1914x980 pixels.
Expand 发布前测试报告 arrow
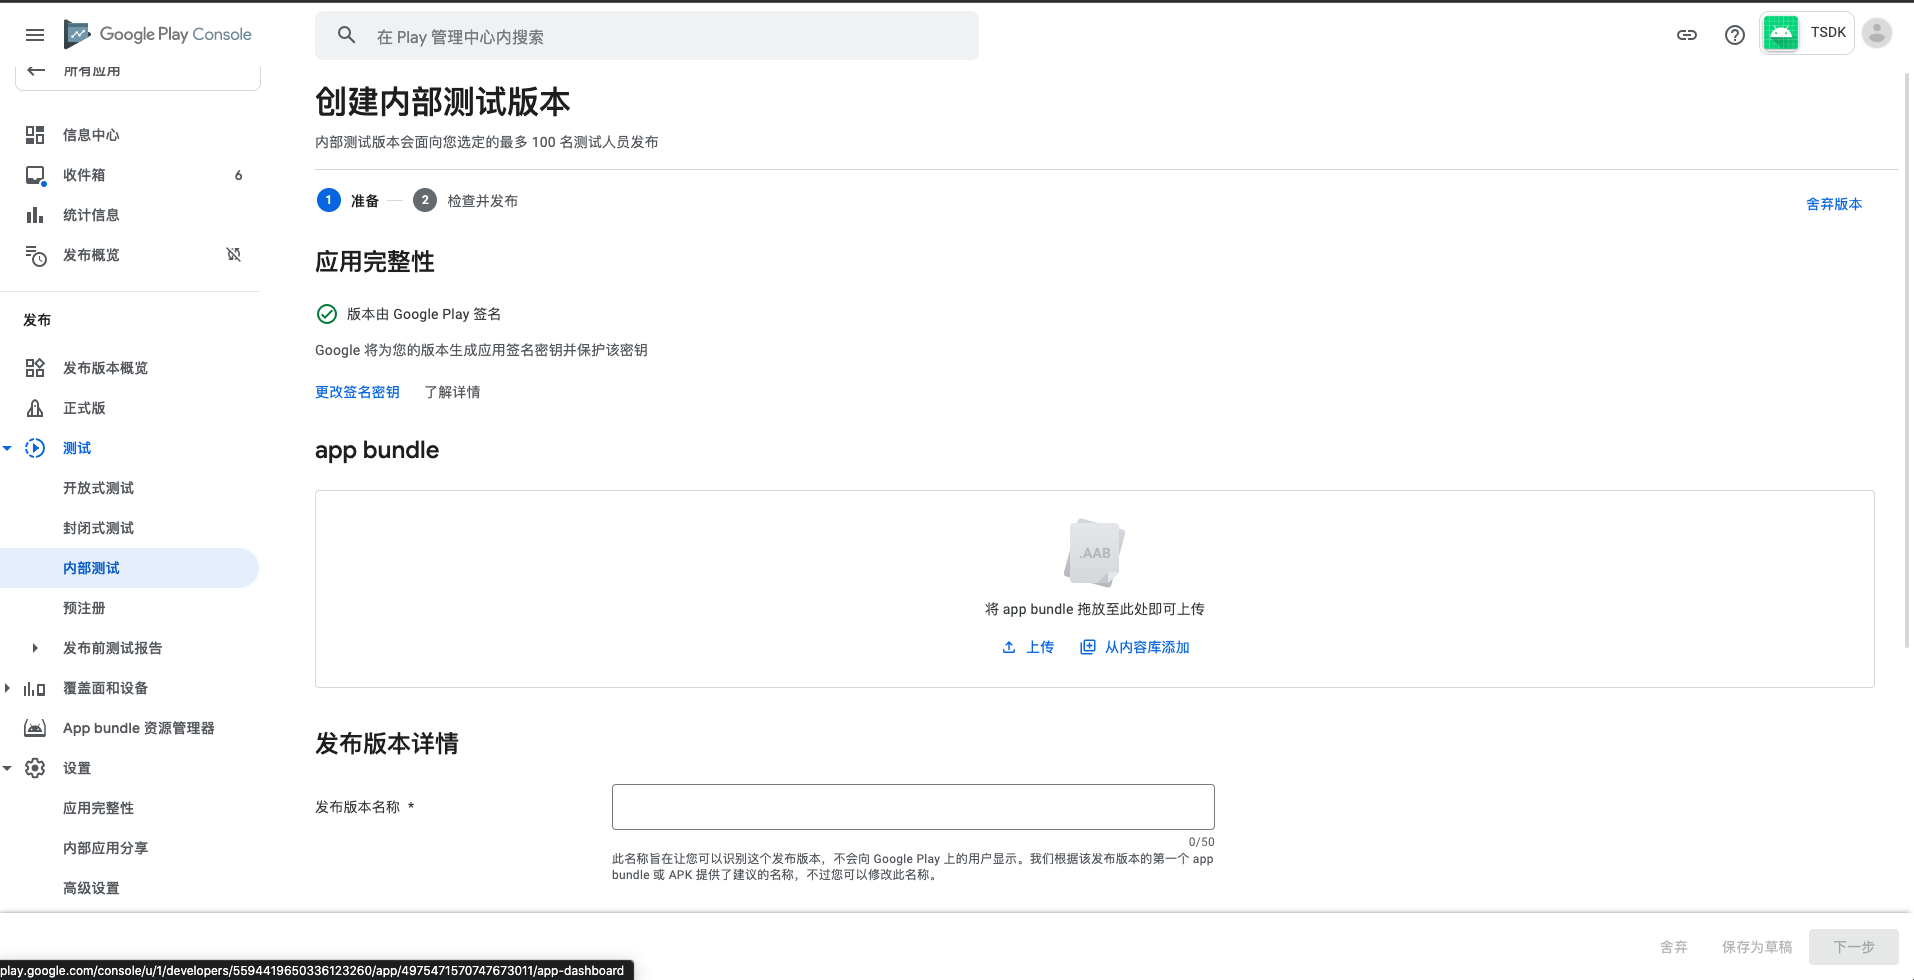point(35,648)
